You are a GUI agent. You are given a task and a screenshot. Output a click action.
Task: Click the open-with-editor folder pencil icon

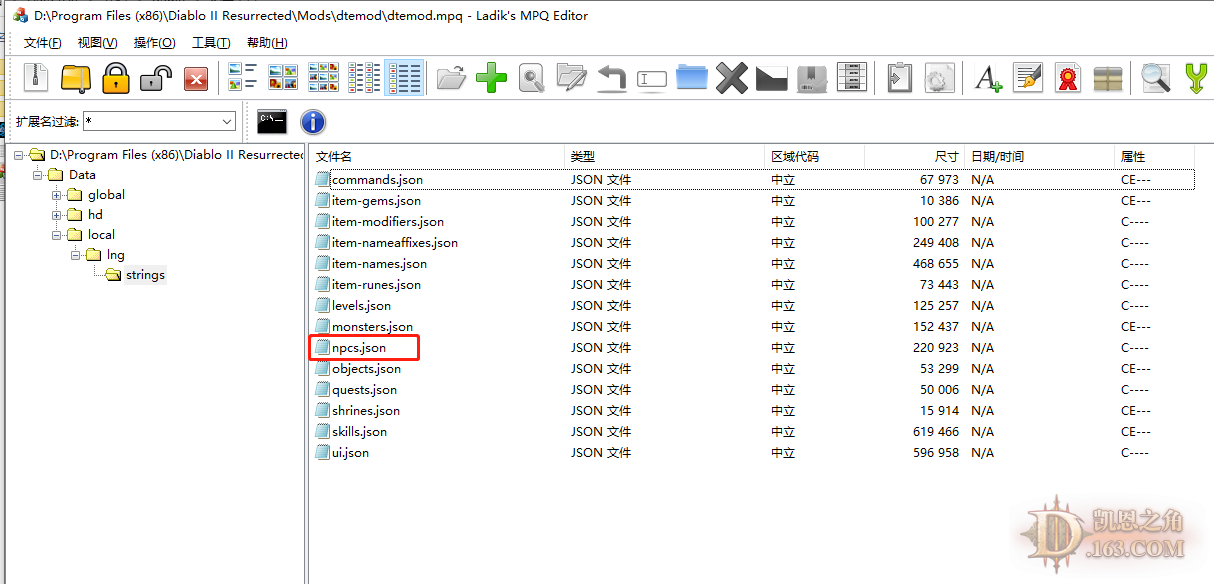[571, 78]
